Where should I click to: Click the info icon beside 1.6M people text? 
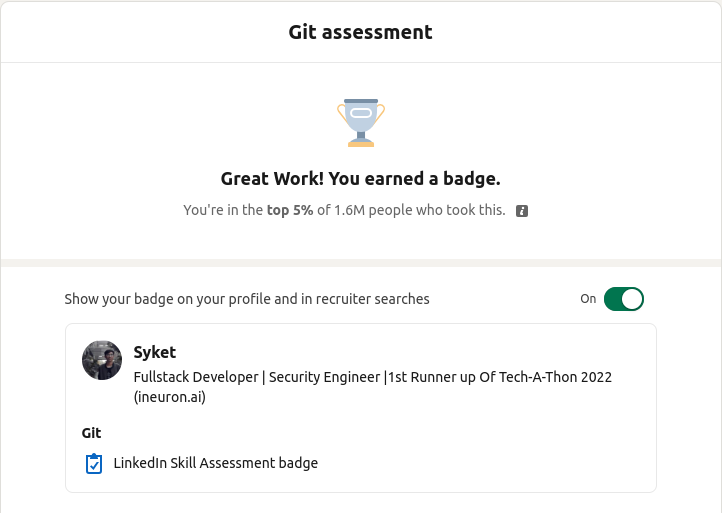521,211
